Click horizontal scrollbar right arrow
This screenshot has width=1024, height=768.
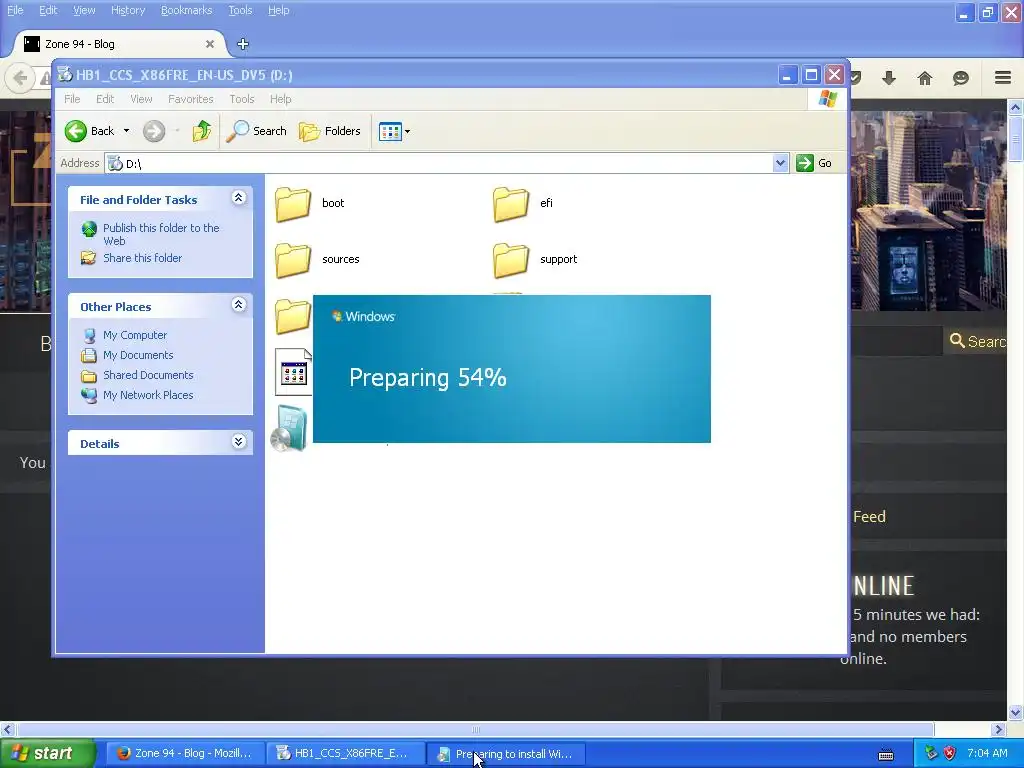pos(999,729)
